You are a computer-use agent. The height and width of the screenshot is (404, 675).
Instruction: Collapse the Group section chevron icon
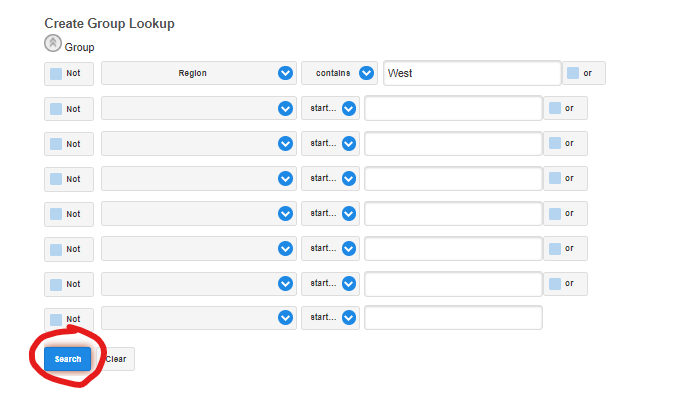pyautogui.click(x=54, y=44)
